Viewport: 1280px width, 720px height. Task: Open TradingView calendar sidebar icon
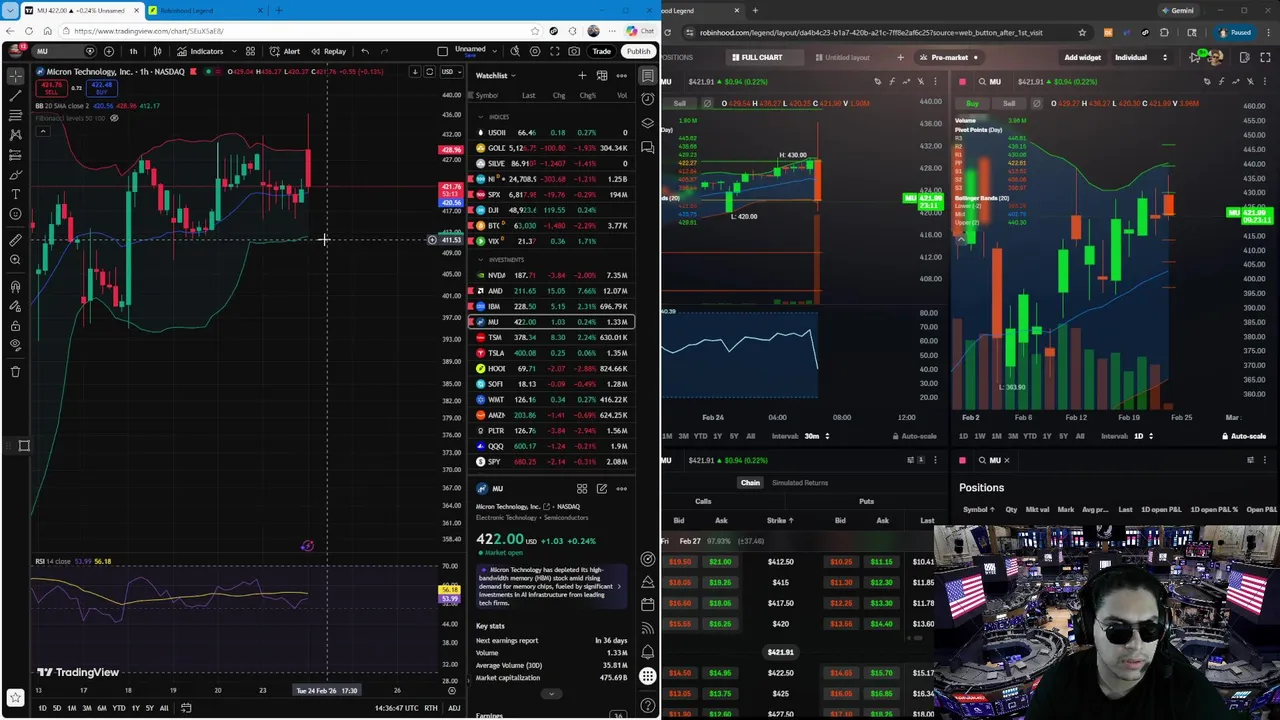(x=648, y=604)
